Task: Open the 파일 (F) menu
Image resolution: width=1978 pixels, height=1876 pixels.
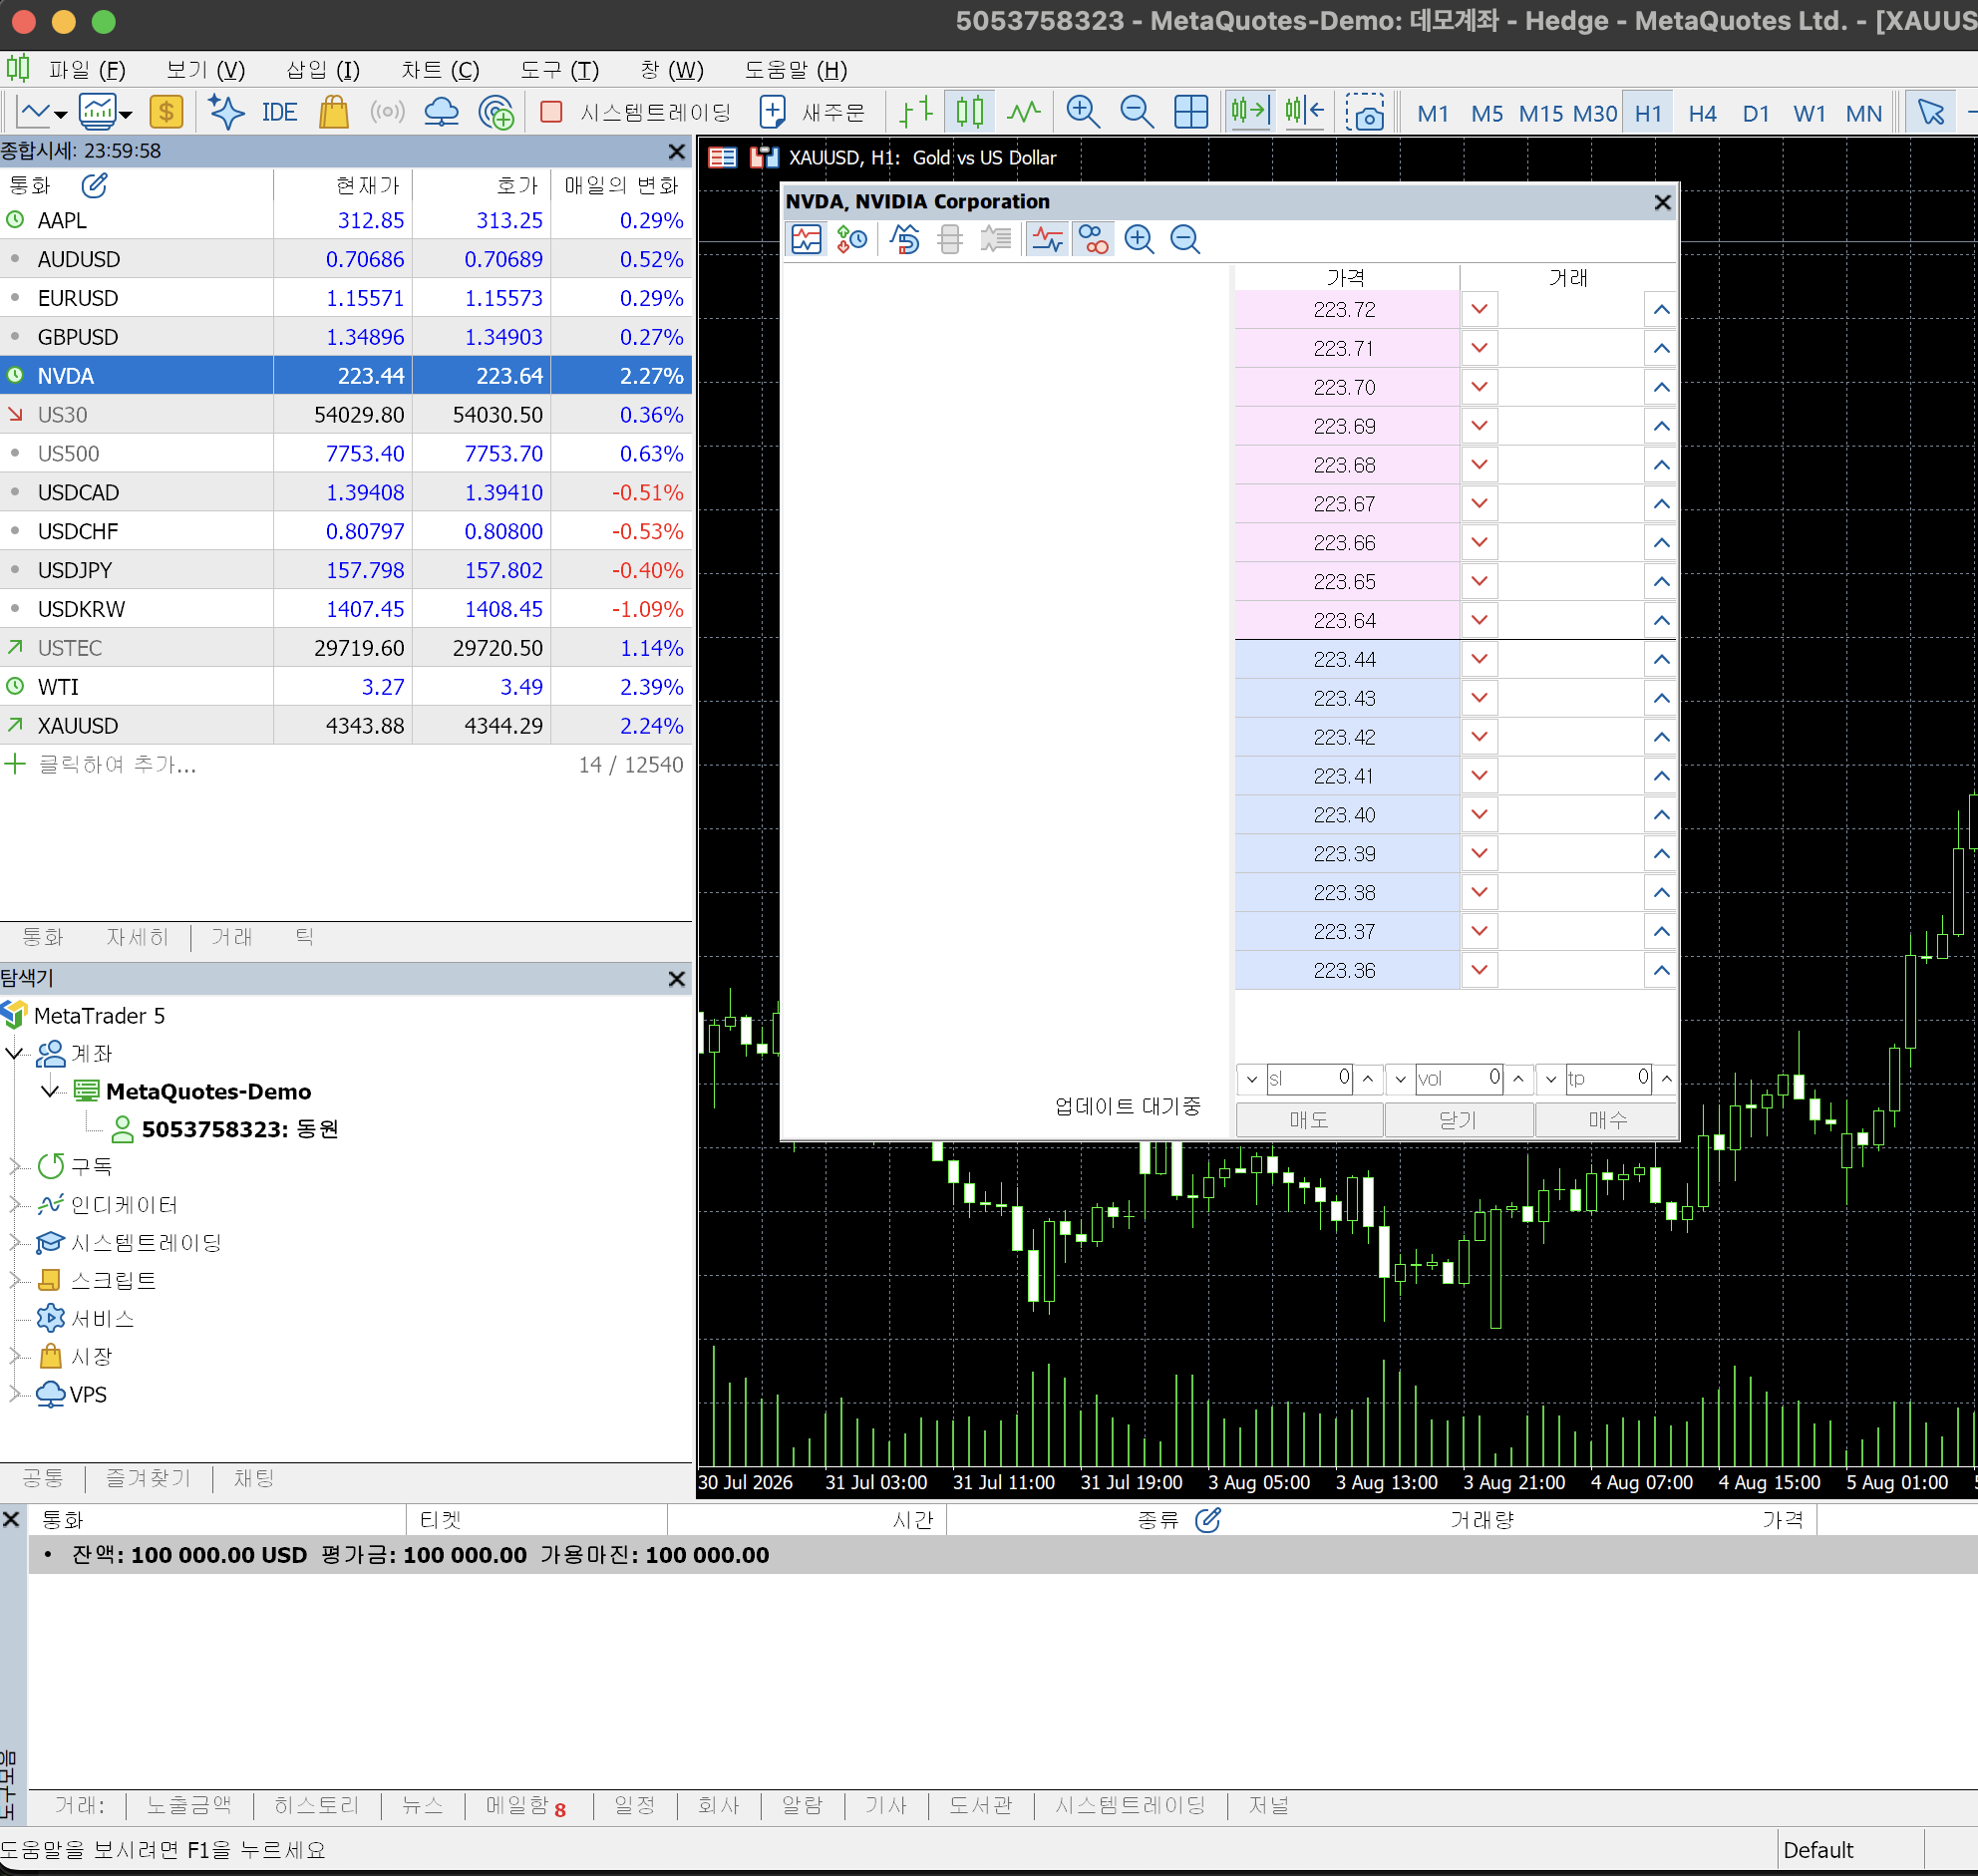Action: (x=87, y=70)
